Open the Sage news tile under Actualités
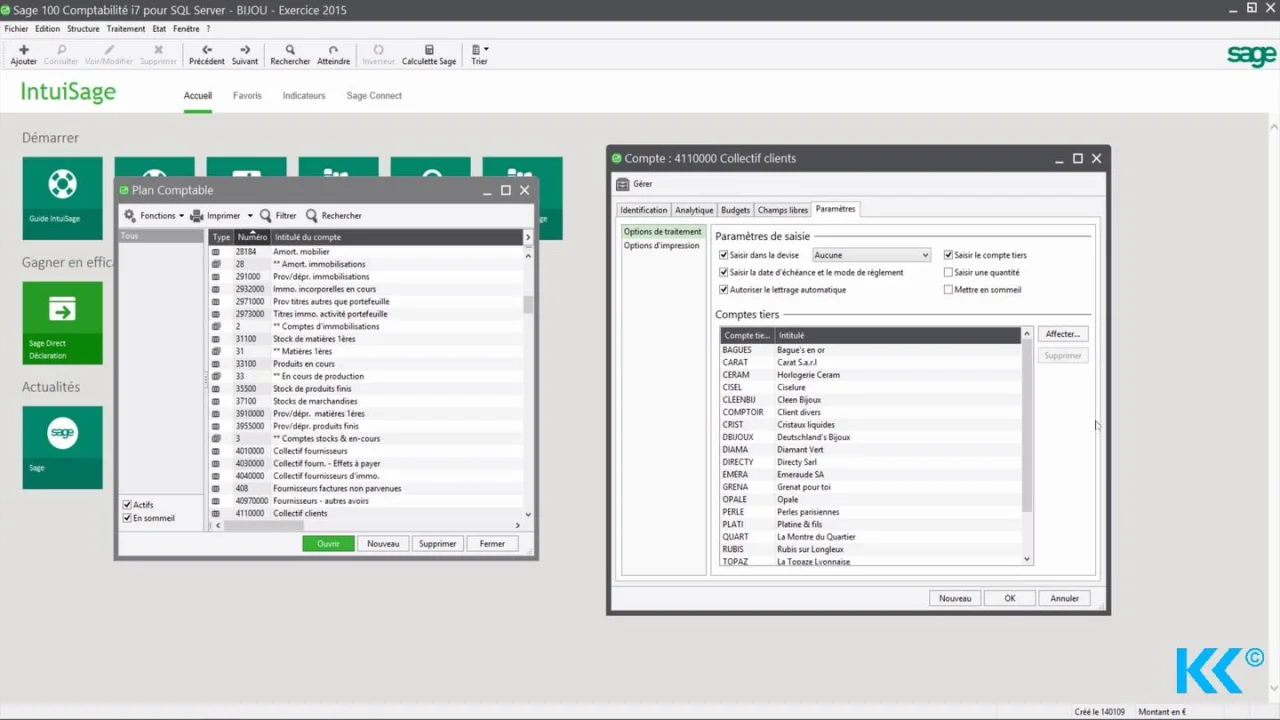Screen dimensions: 1280x720 [x=62, y=447]
